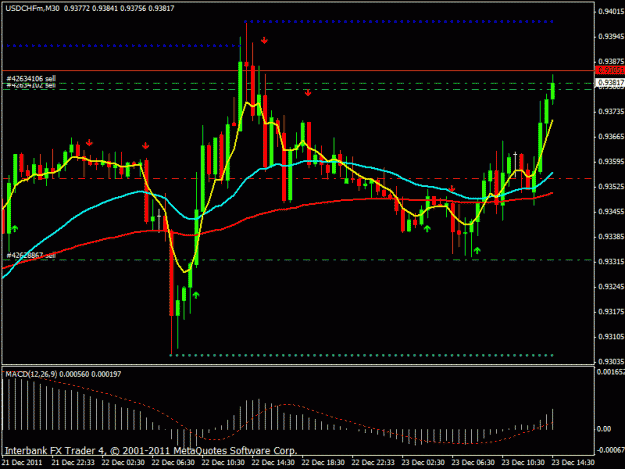The image size is (625, 469).
Task: Click the 0.93035 price axis label
Action: pyautogui.click(x=611, y=361)
